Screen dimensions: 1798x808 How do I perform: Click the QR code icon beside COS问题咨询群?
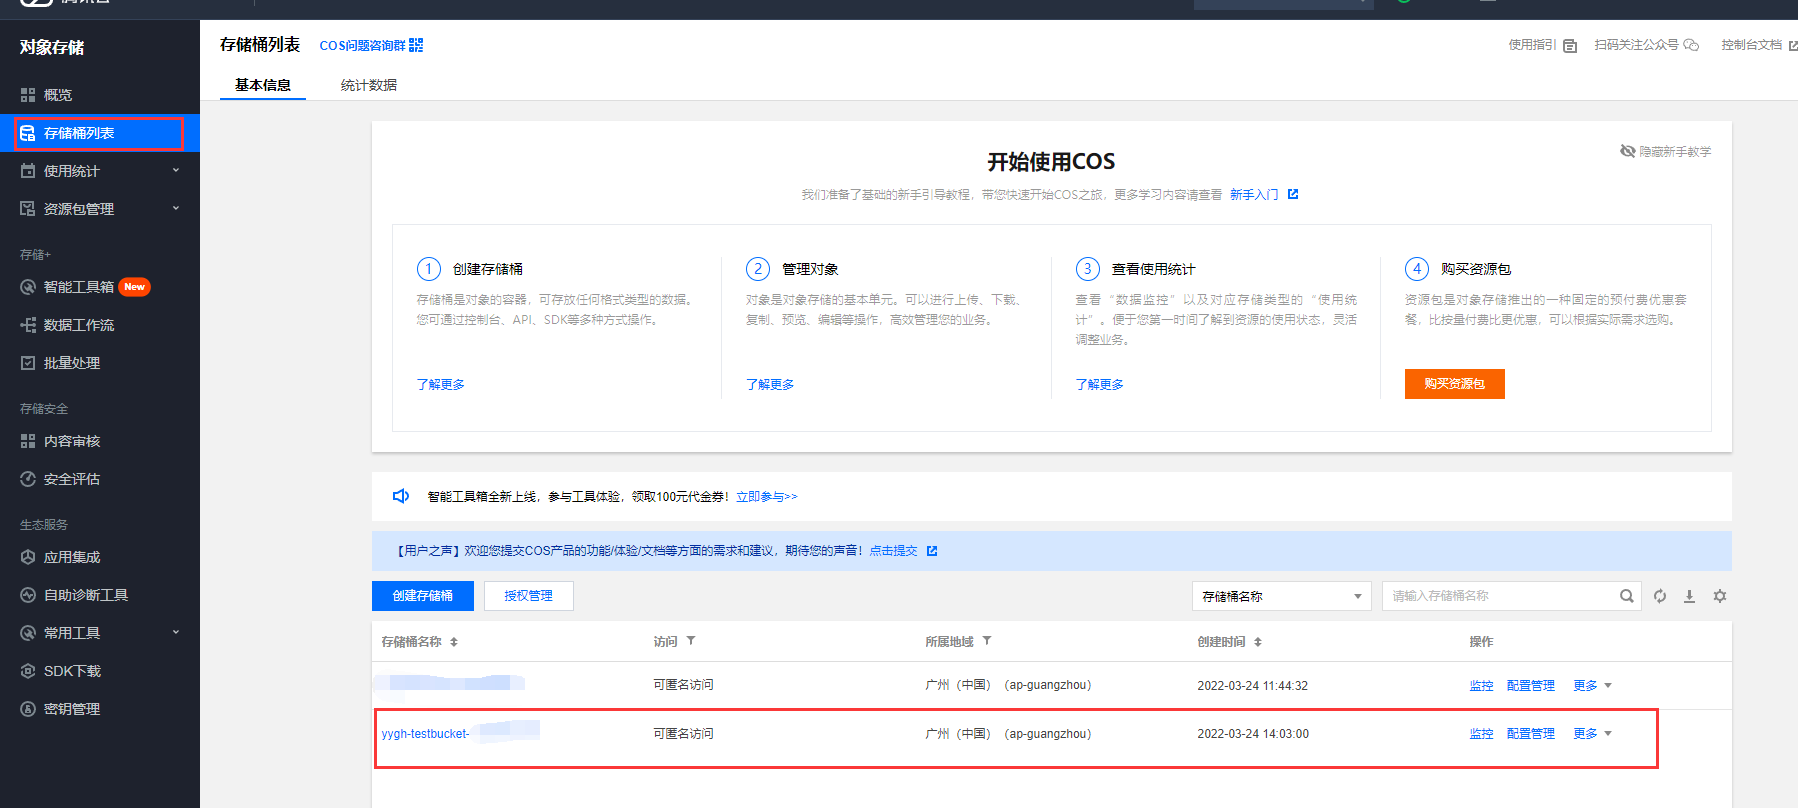point(416,45)
